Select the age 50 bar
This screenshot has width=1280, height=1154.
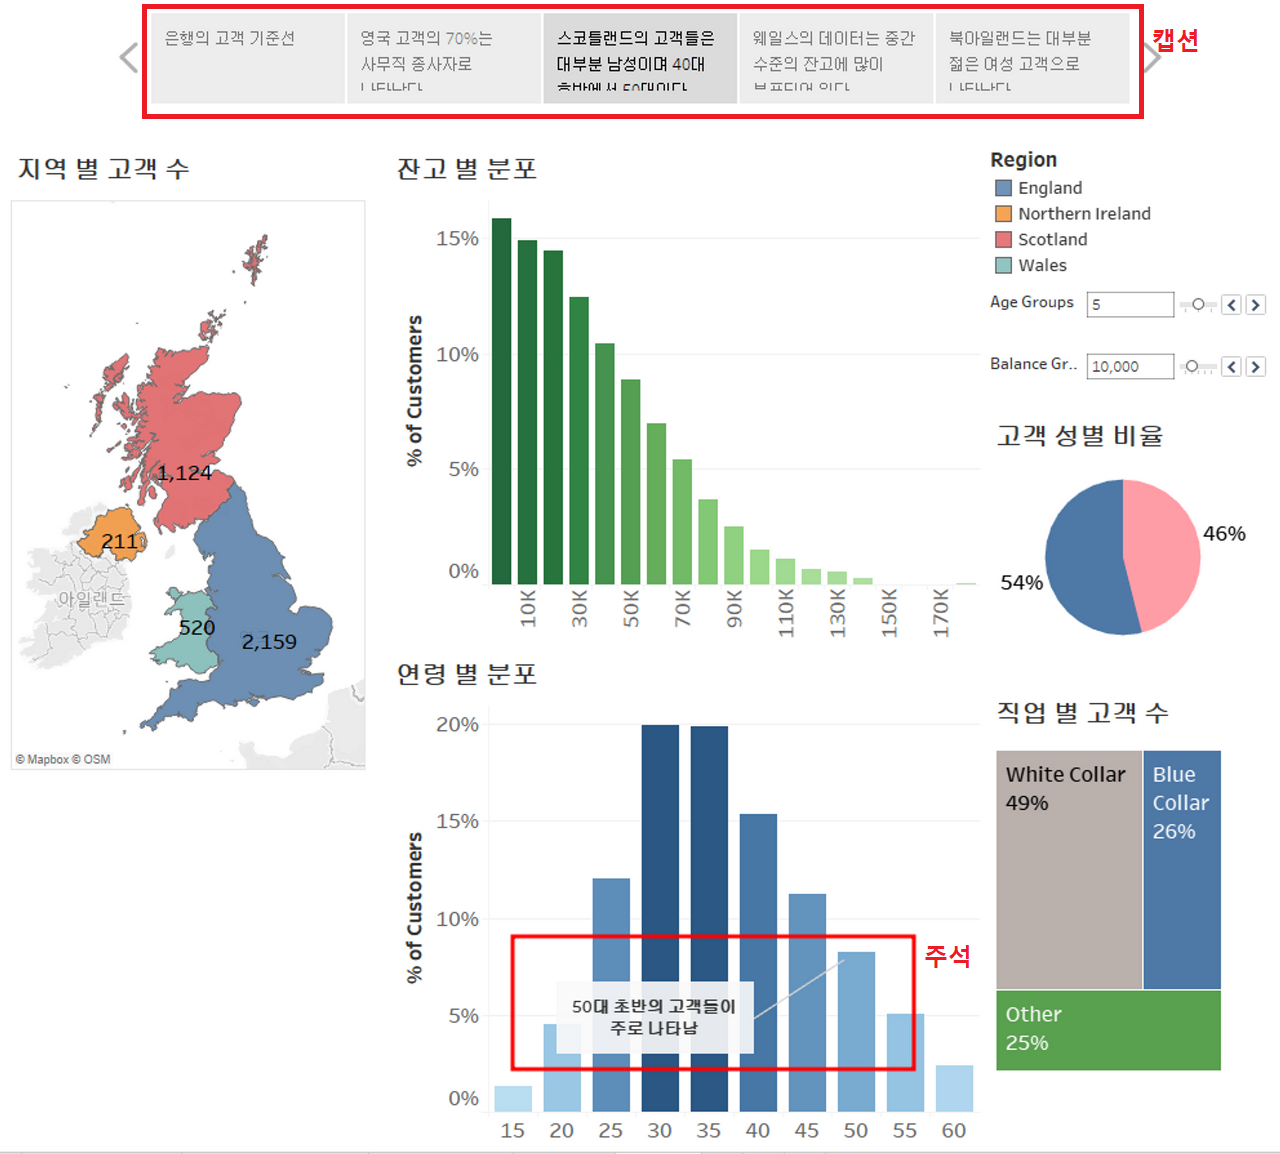tap(856, 1031)
